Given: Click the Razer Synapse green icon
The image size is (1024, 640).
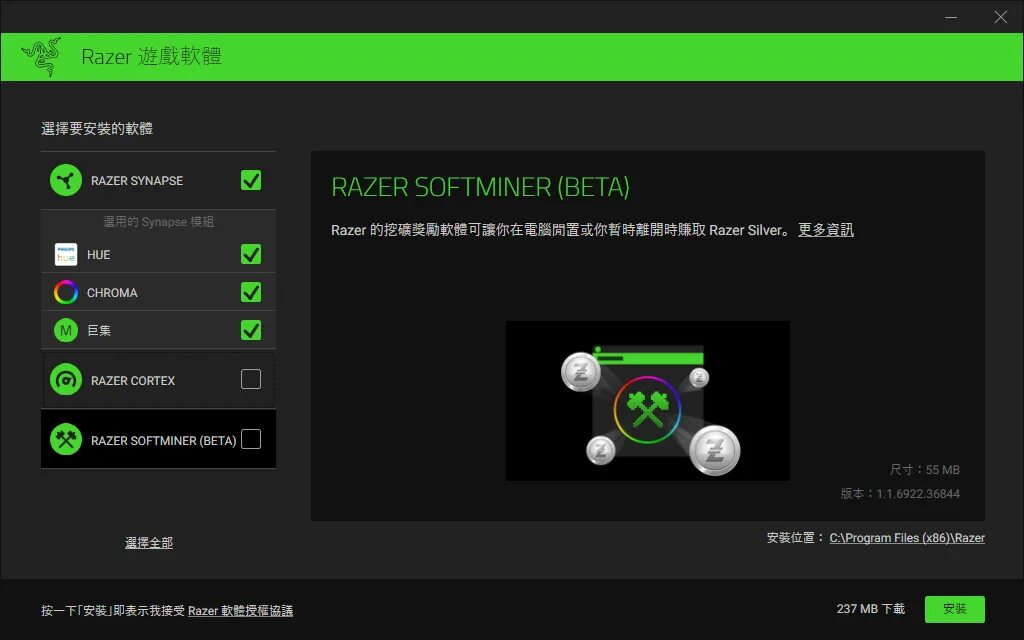Looking at the screenshot, I should click(x=66, y=180).
